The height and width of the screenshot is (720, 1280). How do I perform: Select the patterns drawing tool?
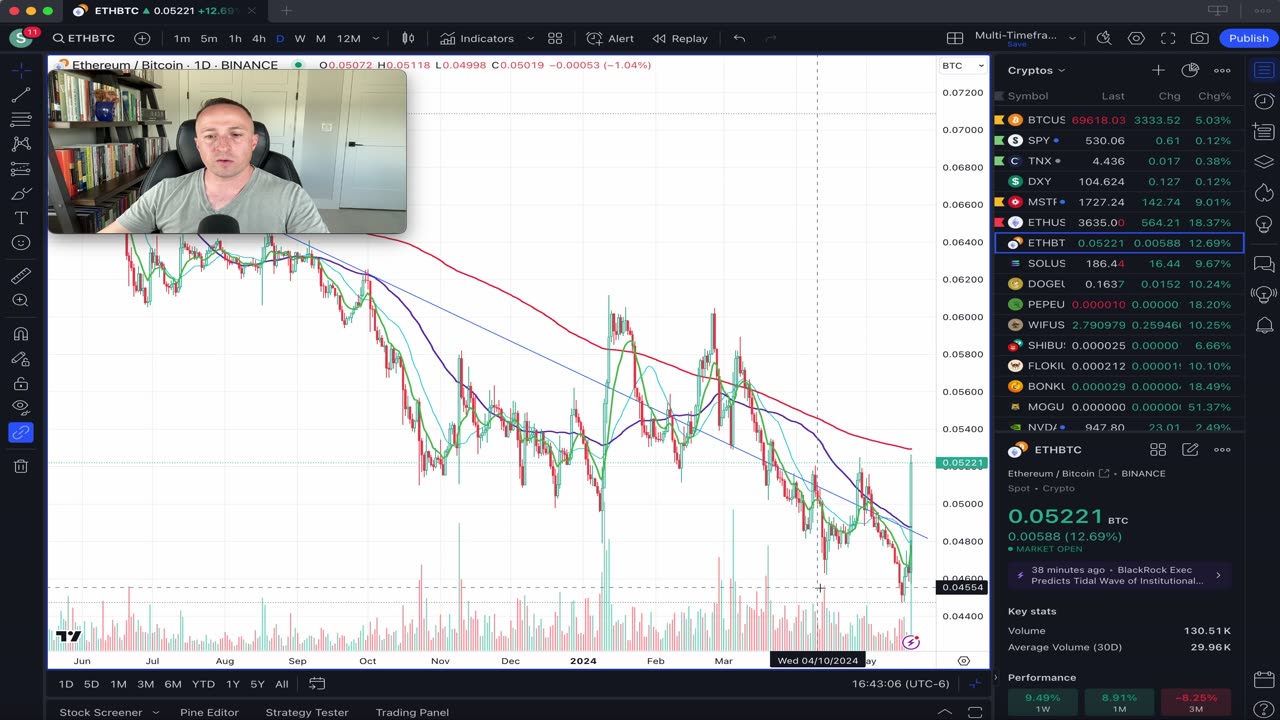pyautogui.click(x=20, y=145)
